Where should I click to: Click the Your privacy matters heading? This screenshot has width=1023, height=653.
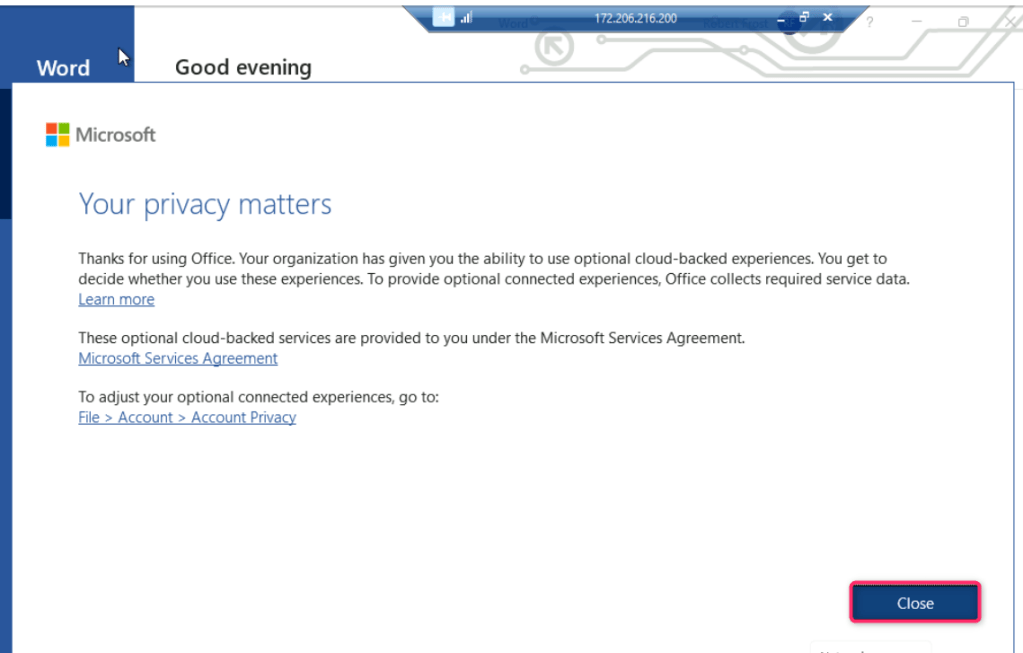point(205,205)
